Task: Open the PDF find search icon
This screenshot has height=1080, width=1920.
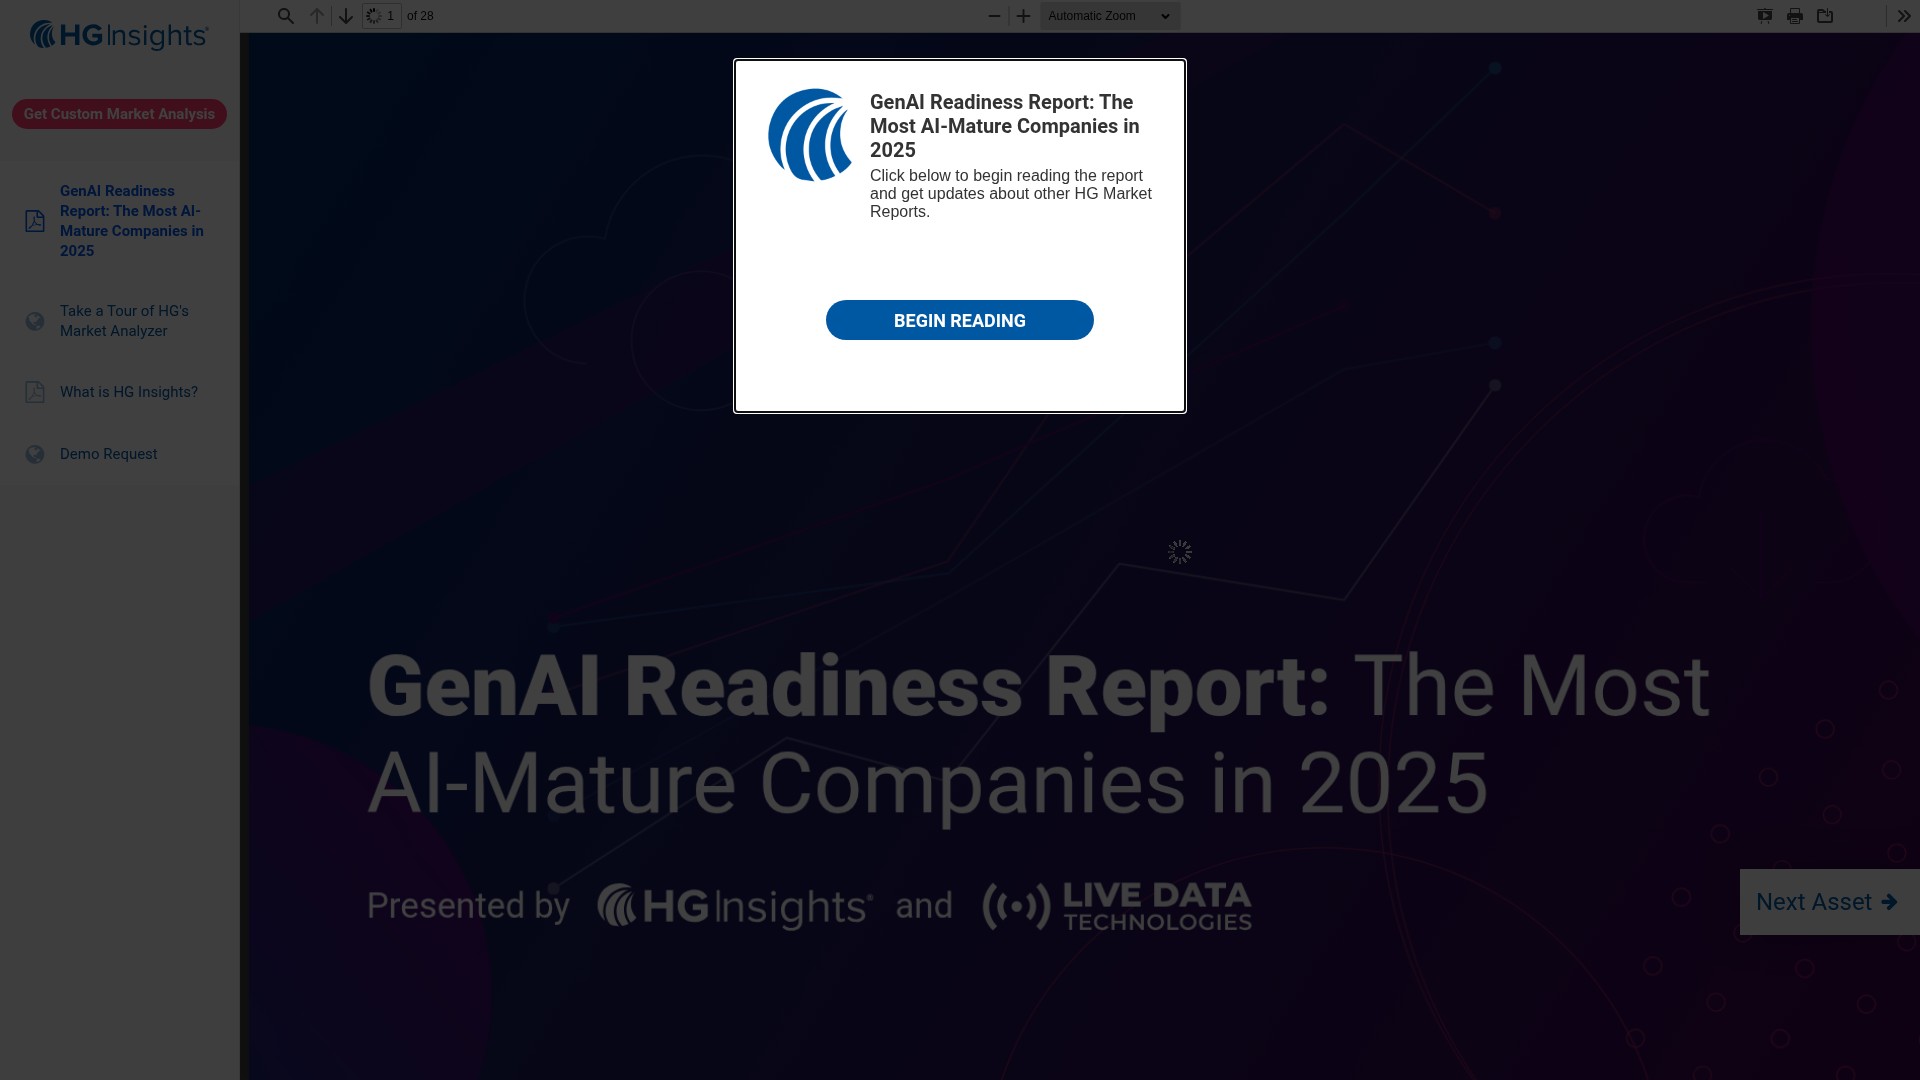Action: (x=286, y=16)
